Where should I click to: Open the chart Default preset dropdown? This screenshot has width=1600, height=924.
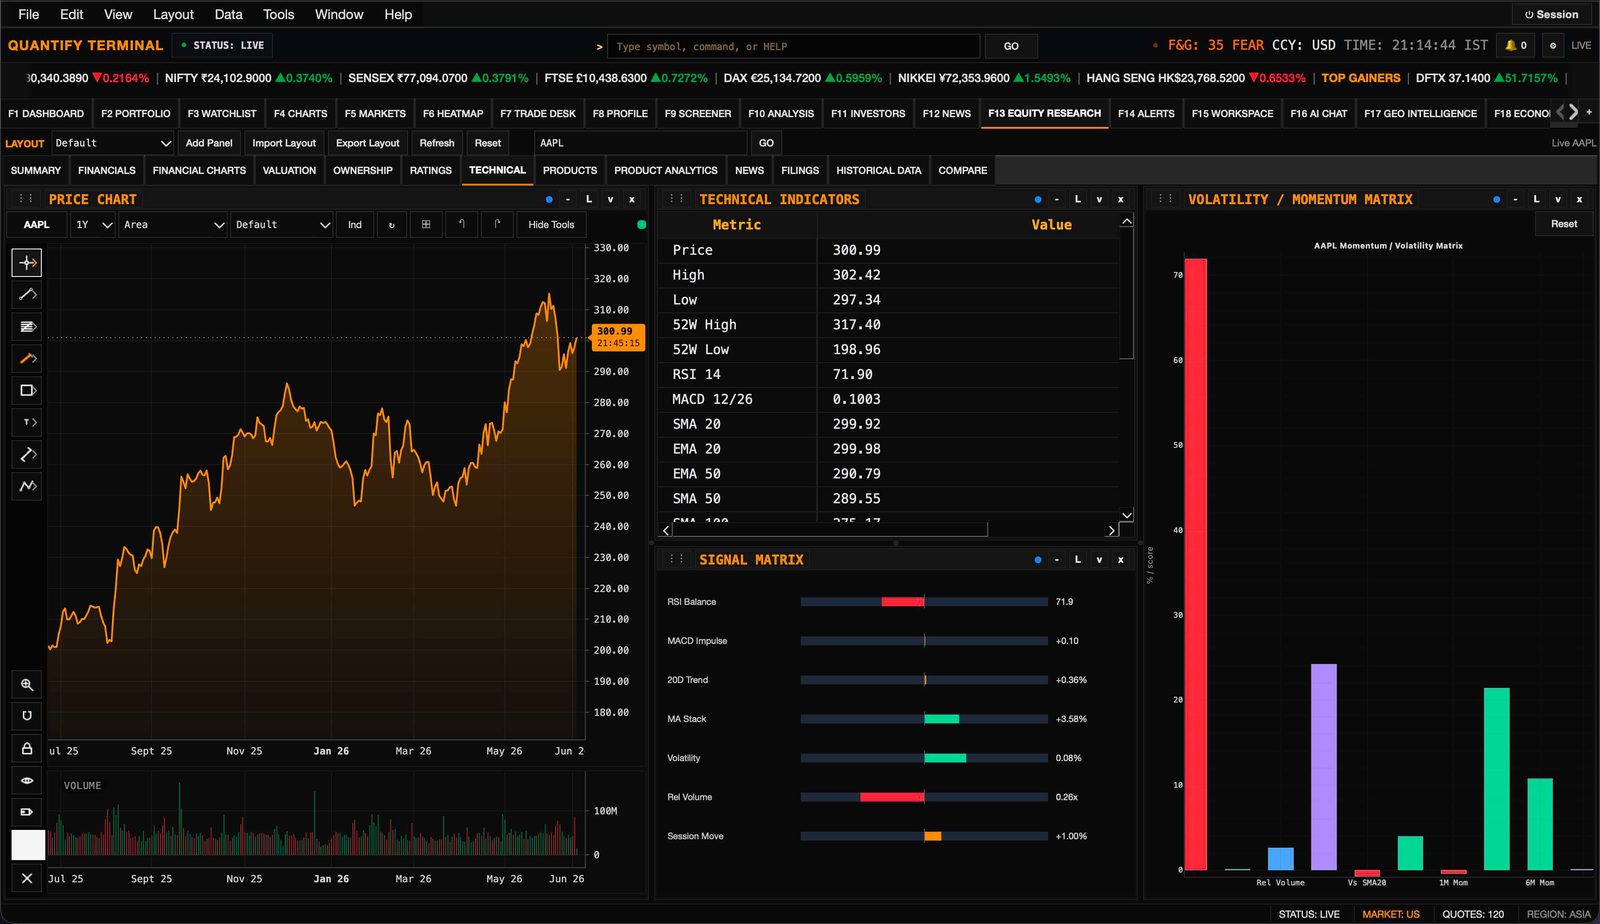[282, 225]
